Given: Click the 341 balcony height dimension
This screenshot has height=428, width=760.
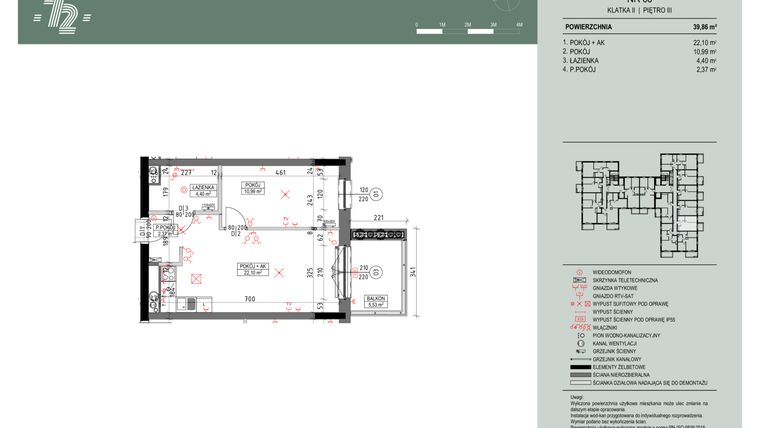Looking at the screenshot, I should (413, 272).
